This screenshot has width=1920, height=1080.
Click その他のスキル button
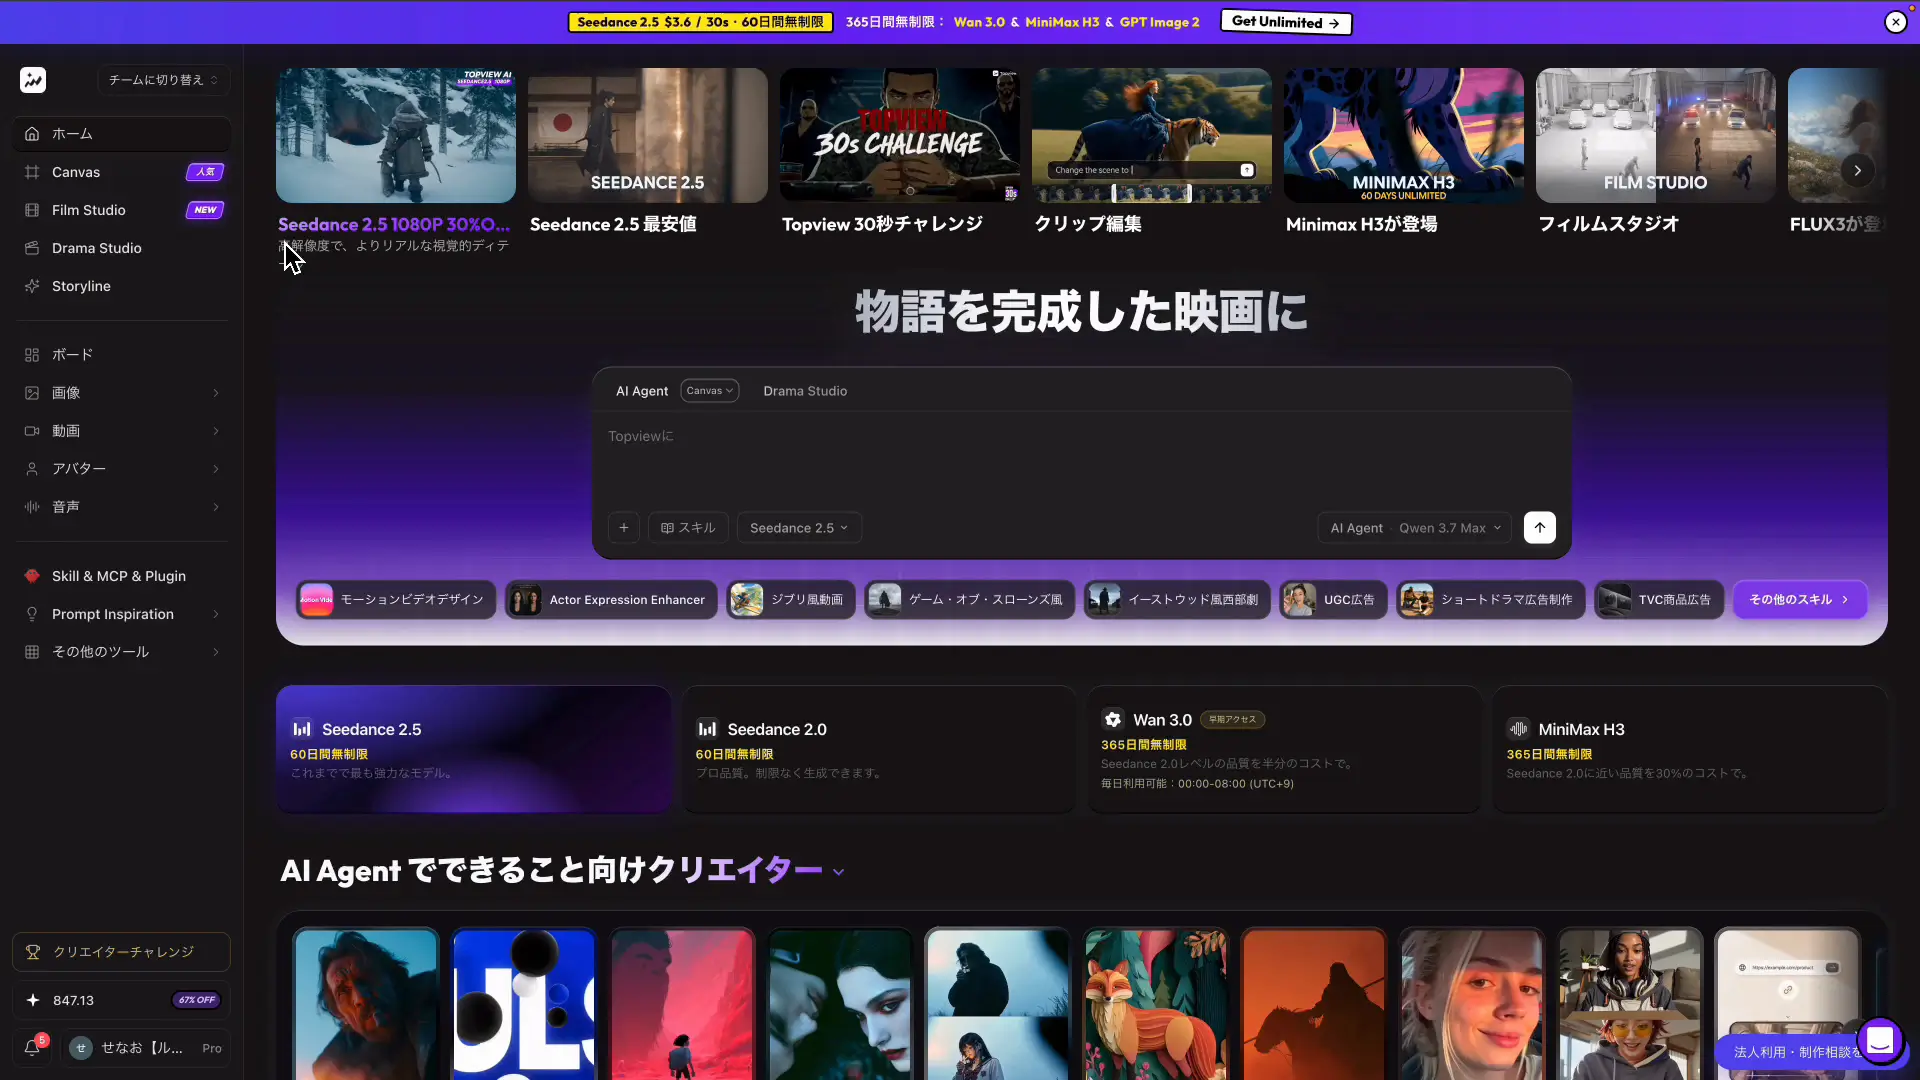pos(1800,600)
